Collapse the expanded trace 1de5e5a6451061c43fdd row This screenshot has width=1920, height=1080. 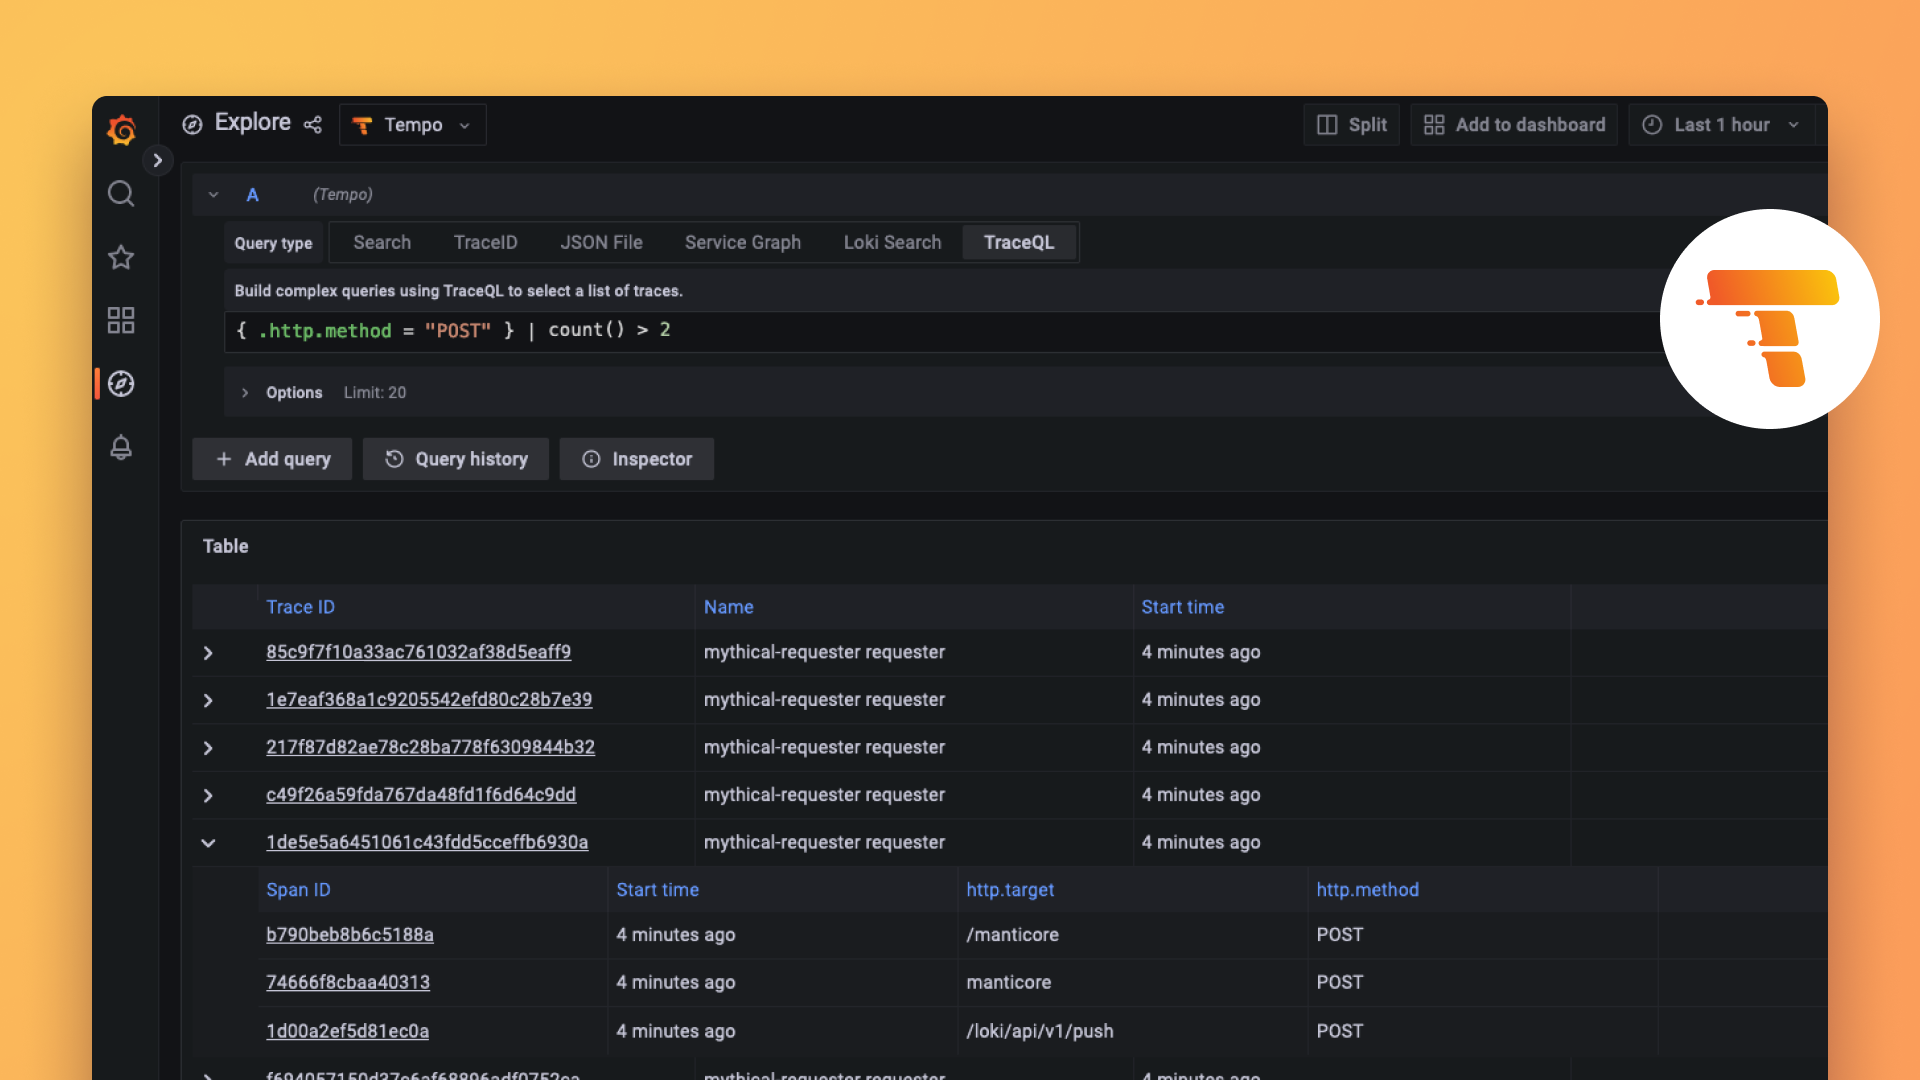pyautogui.click(x=208, y=842)
